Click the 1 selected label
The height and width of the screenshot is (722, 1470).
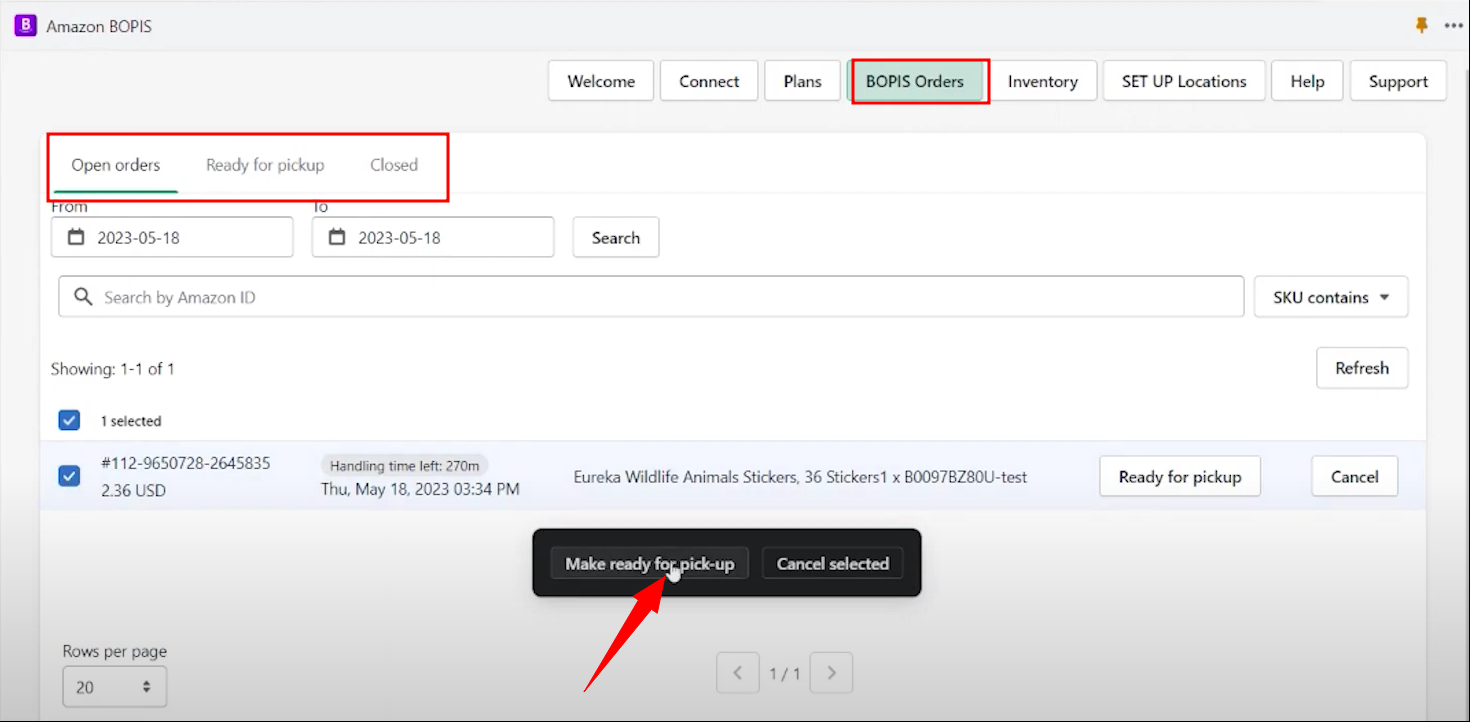(131, 421)
